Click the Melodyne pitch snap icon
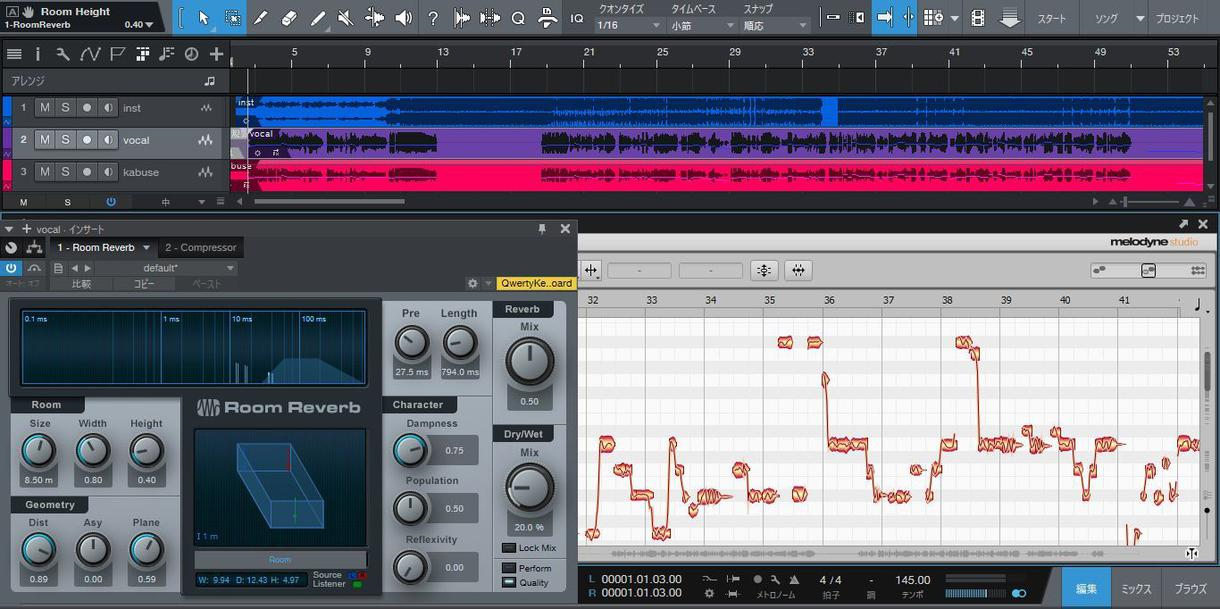 [x=765, y=270]
